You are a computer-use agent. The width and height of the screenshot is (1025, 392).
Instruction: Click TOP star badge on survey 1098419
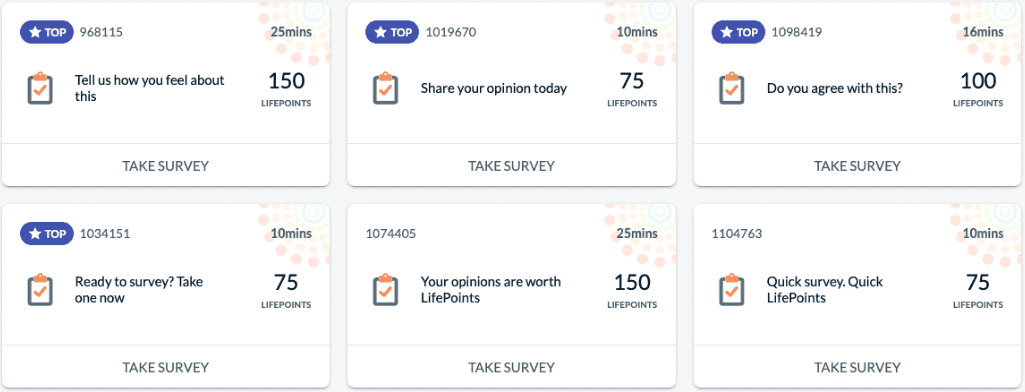click(739, 32)
